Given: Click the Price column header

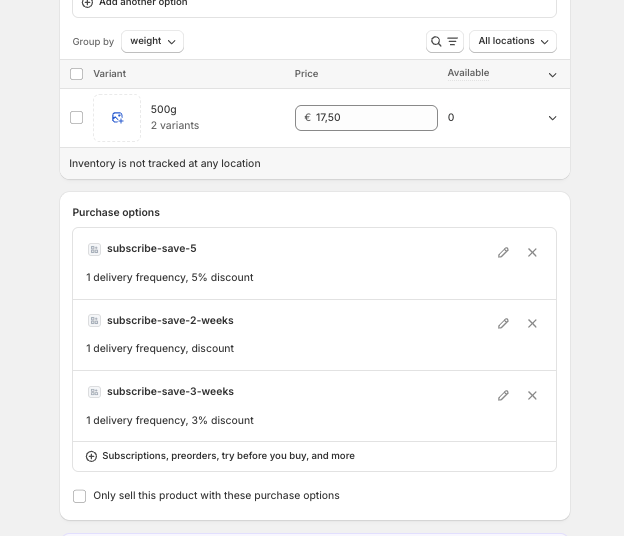Looking at the screenshot, I should pyautogui.click(x=306, y=74).
